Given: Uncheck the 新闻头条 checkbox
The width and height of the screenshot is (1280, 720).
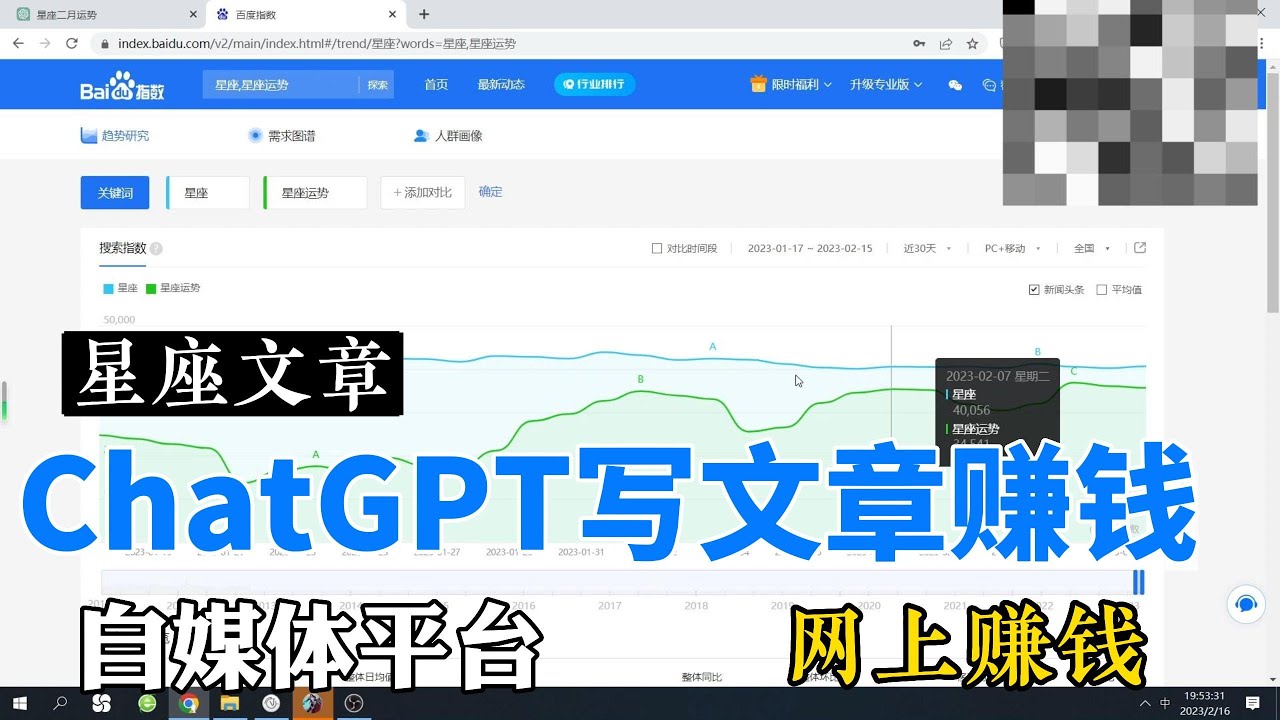Looking at the screenshot, I should [1034, 290].
